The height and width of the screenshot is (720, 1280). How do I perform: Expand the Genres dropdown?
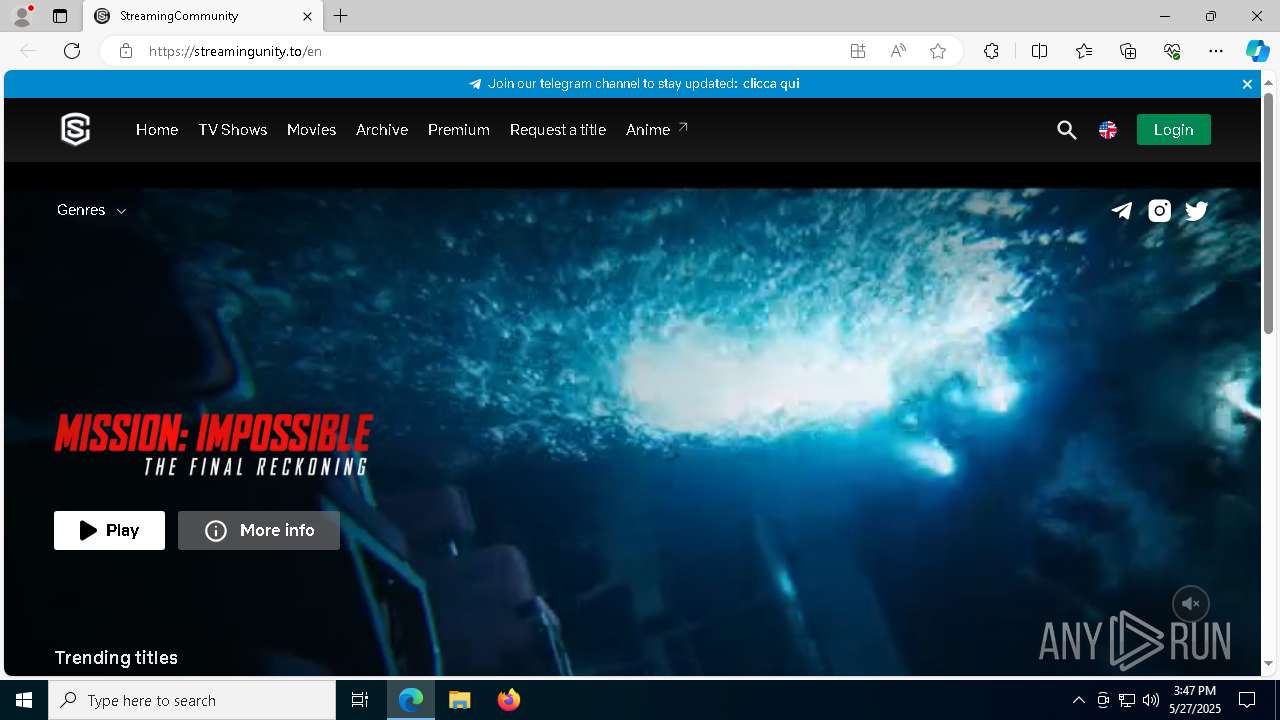pos(91,210)
